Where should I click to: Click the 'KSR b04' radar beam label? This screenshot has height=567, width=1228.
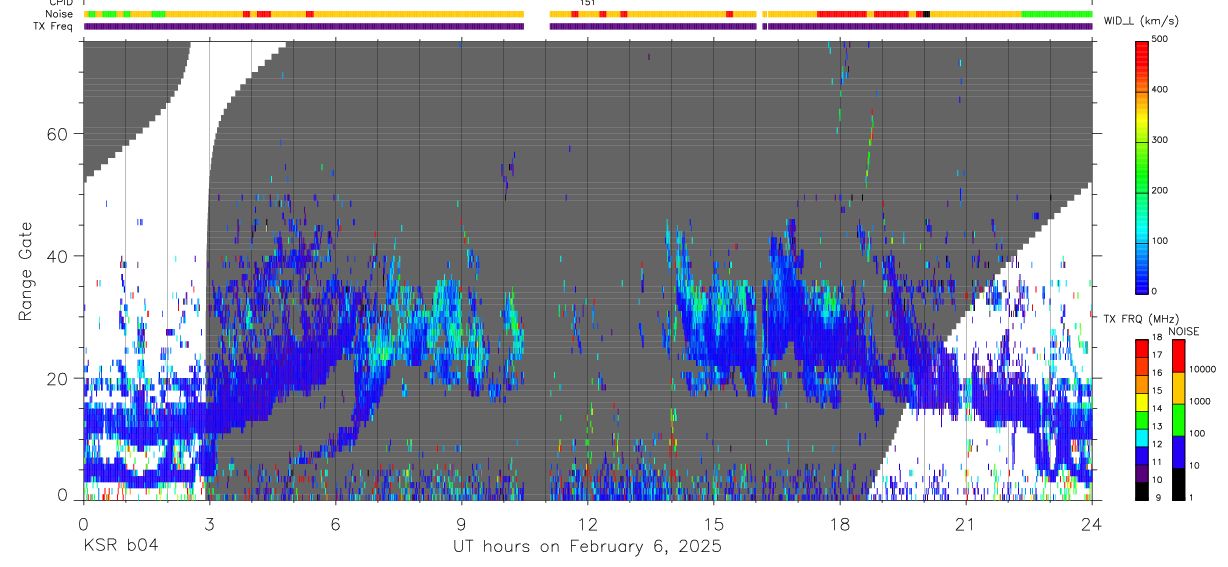point(120,546)
